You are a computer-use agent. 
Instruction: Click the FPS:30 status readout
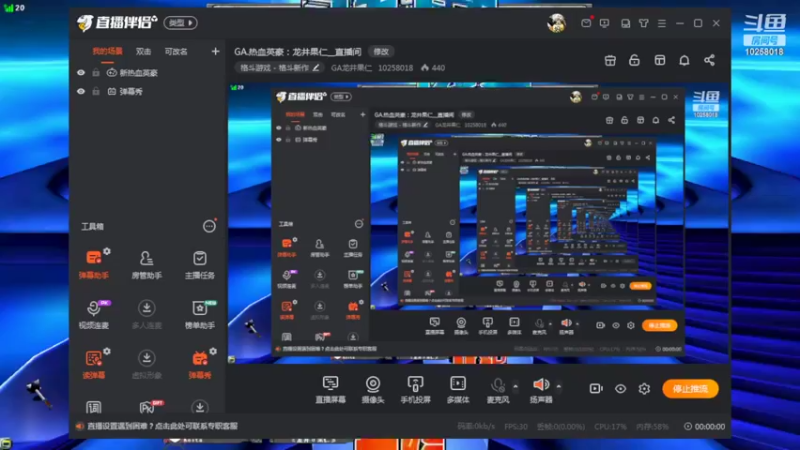tap(516, 426)
